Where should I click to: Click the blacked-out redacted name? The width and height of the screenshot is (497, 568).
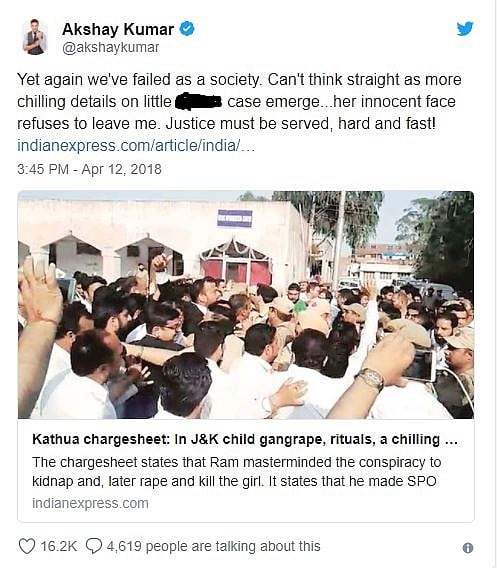coord(198,101)
